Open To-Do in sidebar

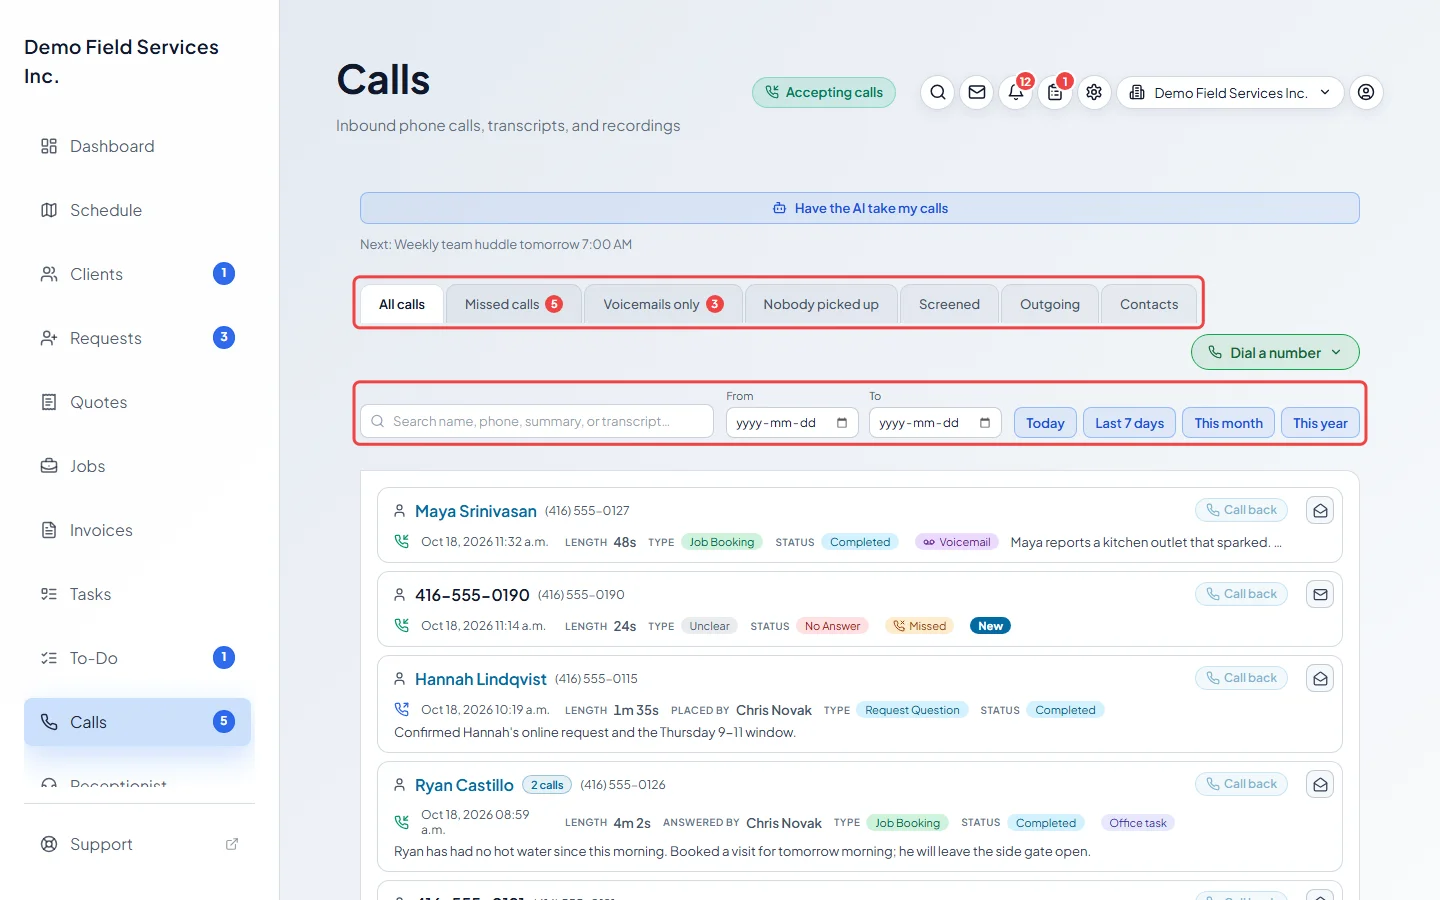click(137, 658)
